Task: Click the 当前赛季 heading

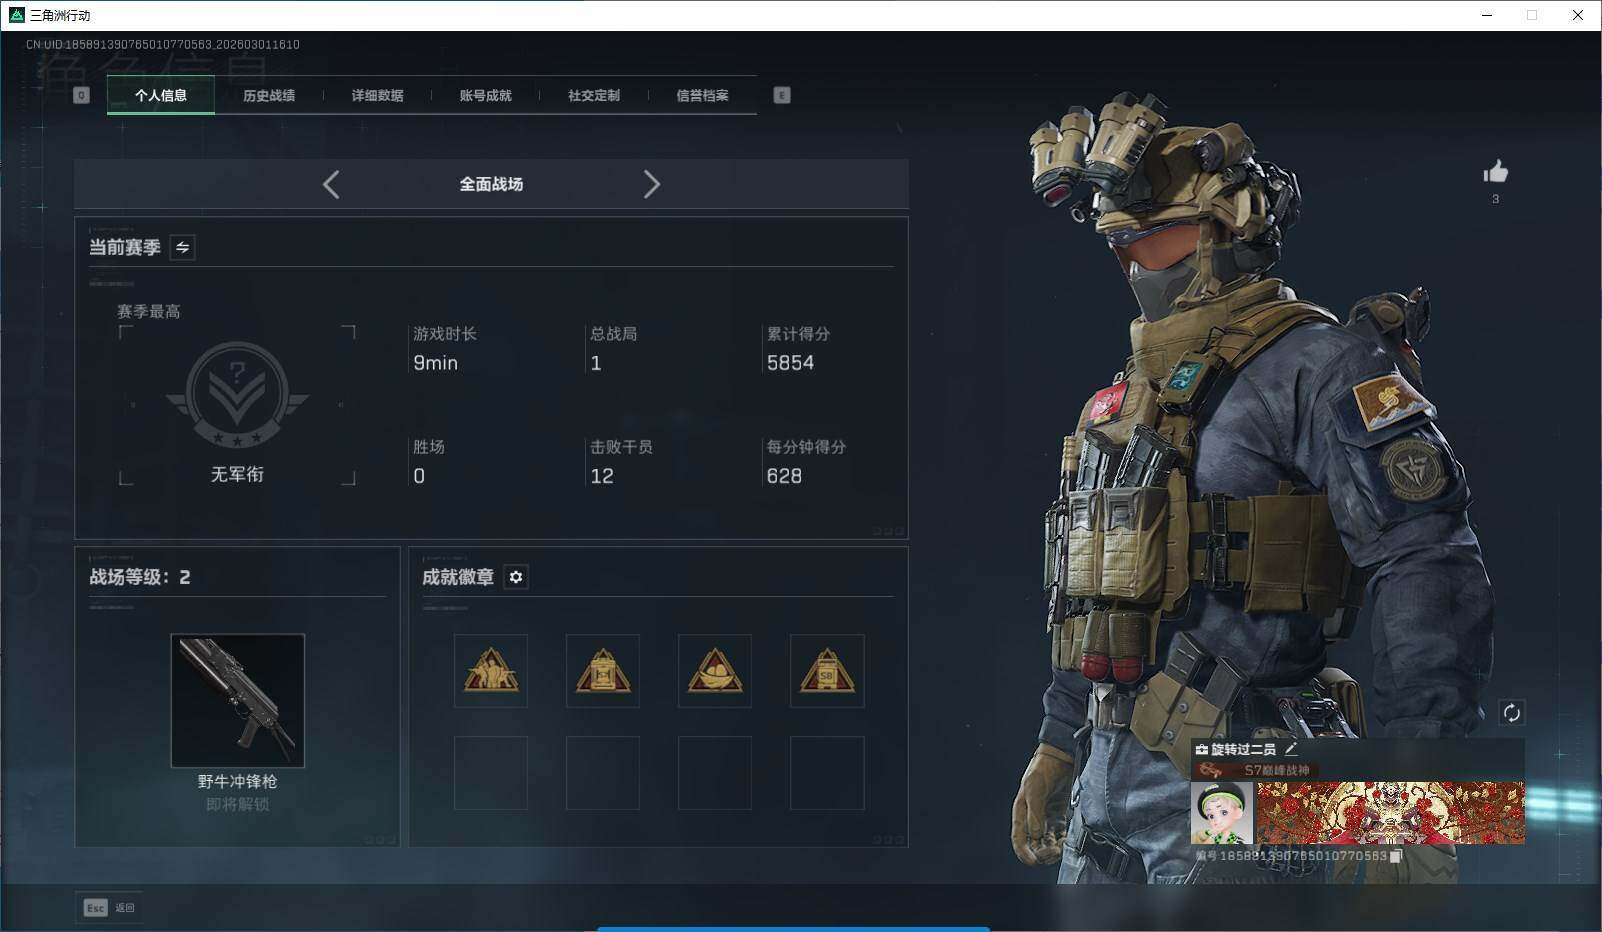Action: tap(125, 247)
